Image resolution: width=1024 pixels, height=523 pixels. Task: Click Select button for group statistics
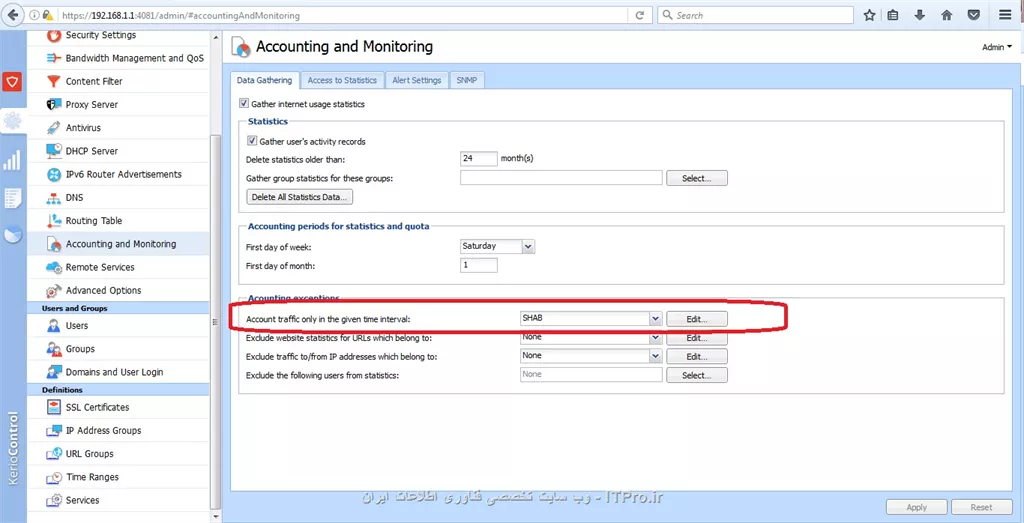pyautogui.click(x=697, y=178)
